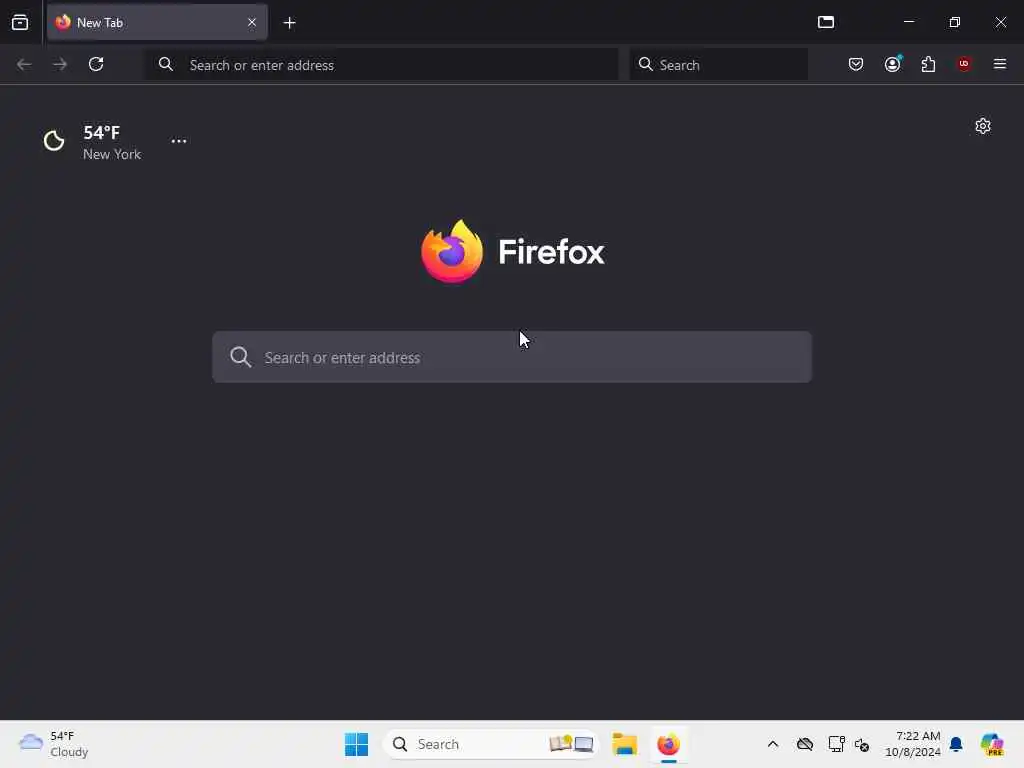Click the Windows taskbar Search box
The image size is (1024, 768).
point(491,744)
